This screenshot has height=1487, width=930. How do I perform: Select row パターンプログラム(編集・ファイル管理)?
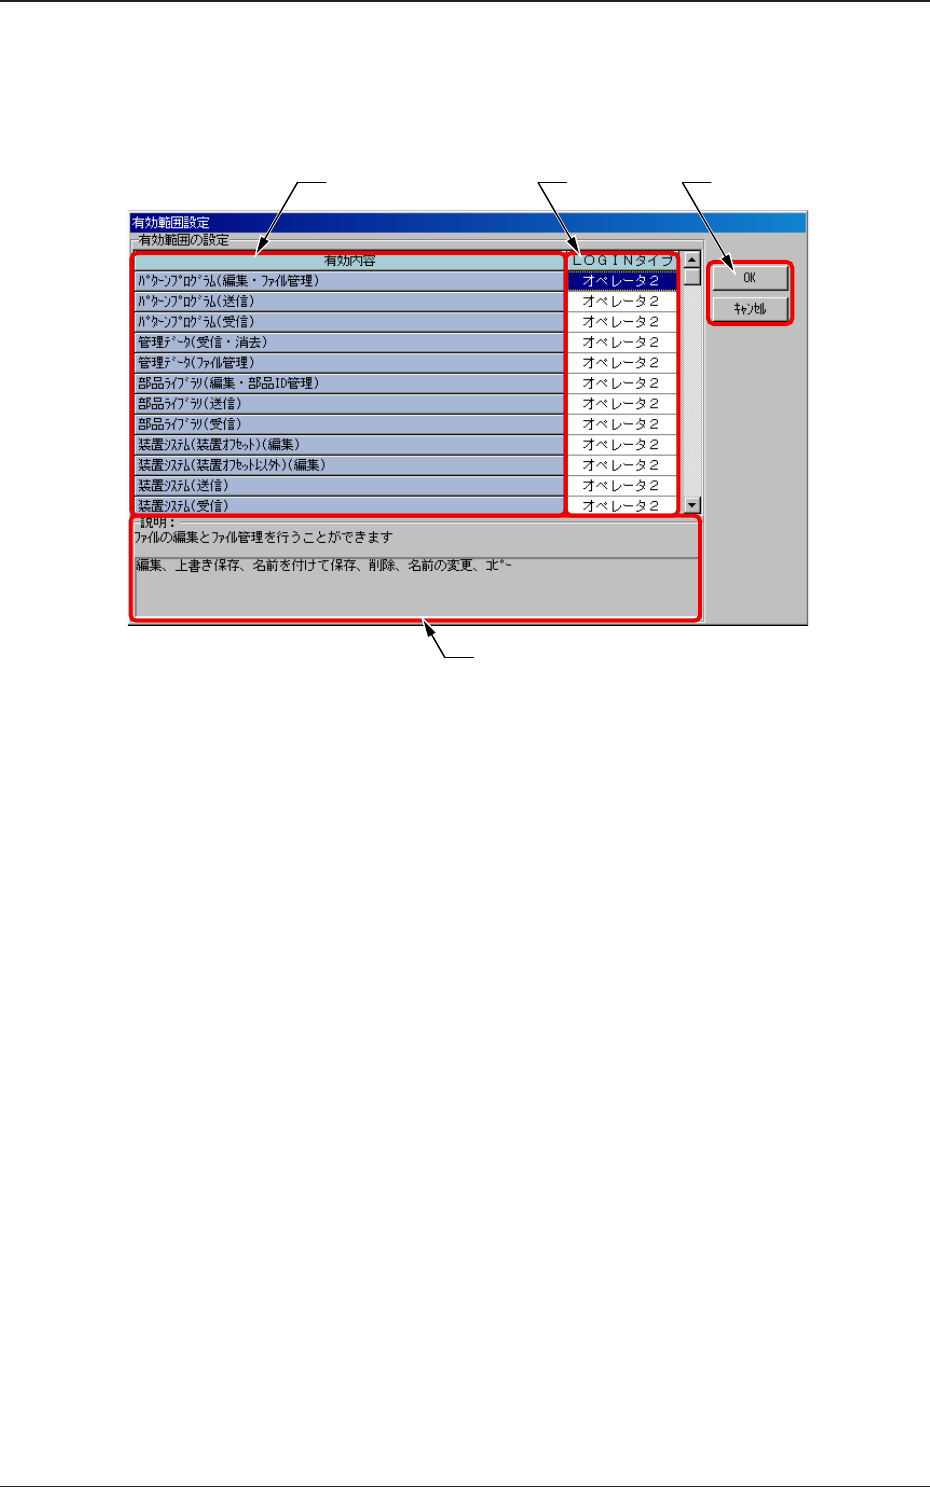click(x=349, y=281)
